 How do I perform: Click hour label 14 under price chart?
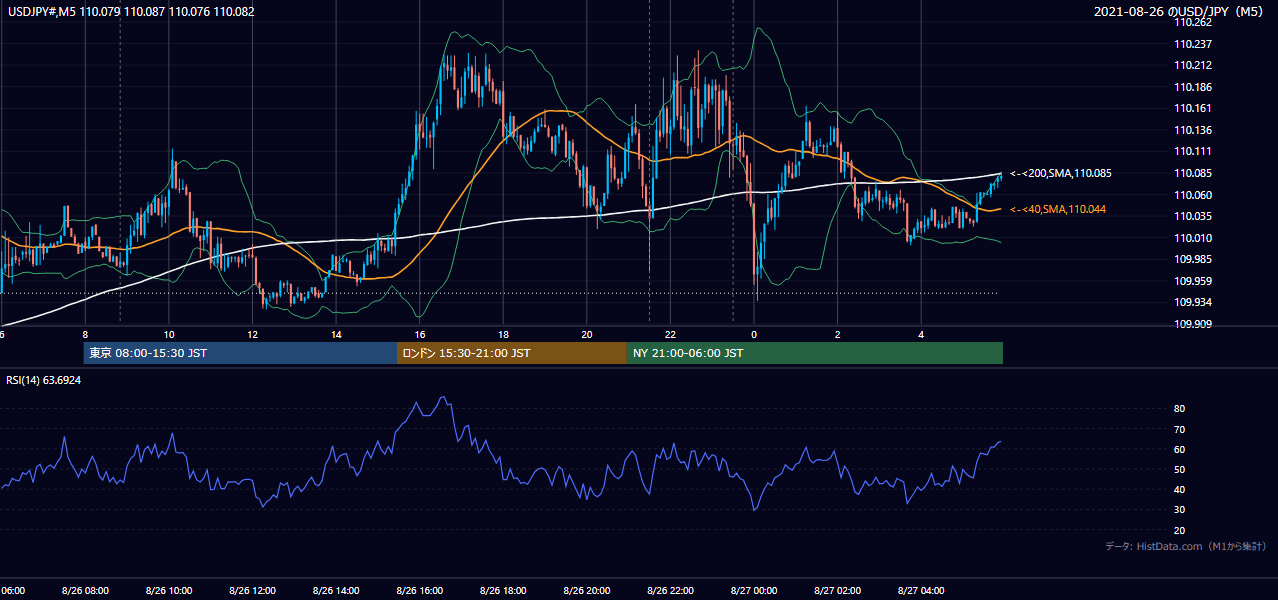pyautogui.click(x=336, y=335)
